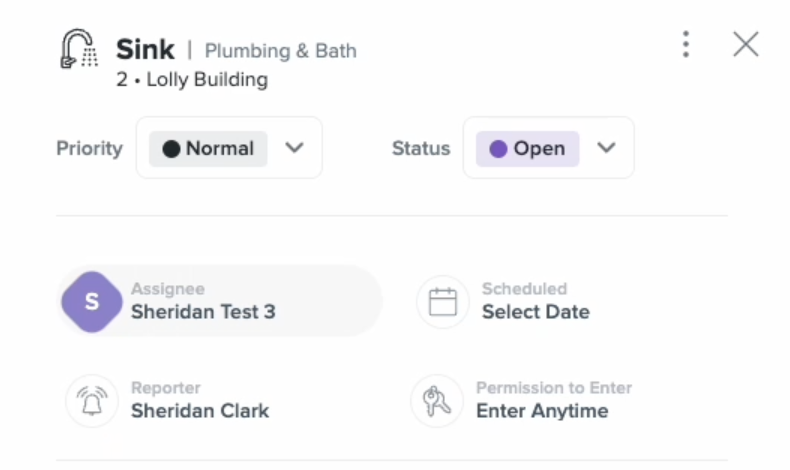Edit the Enter Anytime permission
Viewport: 790px width, 470px height.
pyautogui.click(x=542, y=411)
